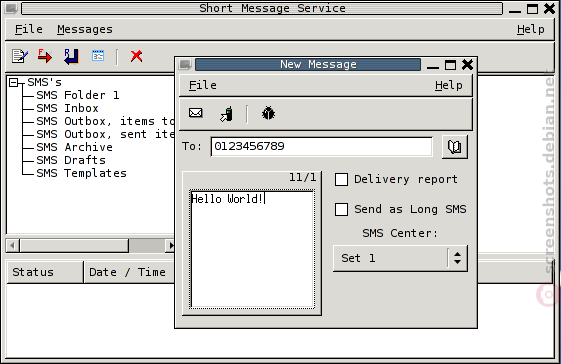Open window menu icon of New Message title bar
This screenshot has width=561, height=364.
click(185, 65)
